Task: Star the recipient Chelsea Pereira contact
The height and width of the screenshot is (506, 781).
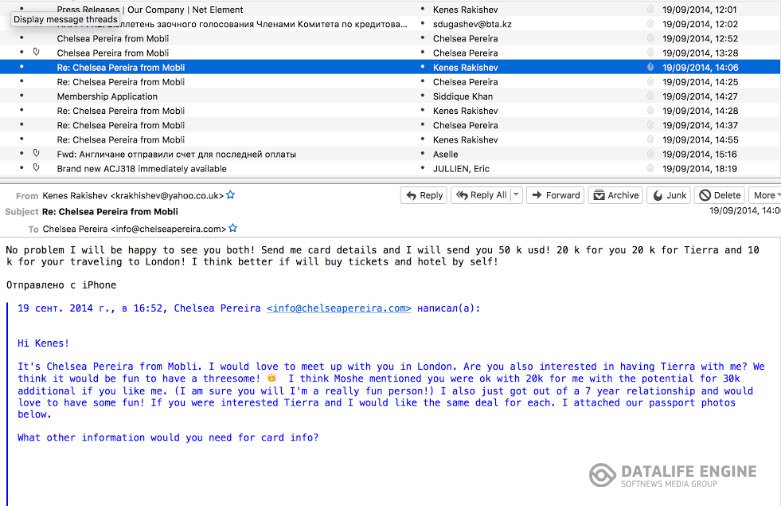Action: pos(233,229)
